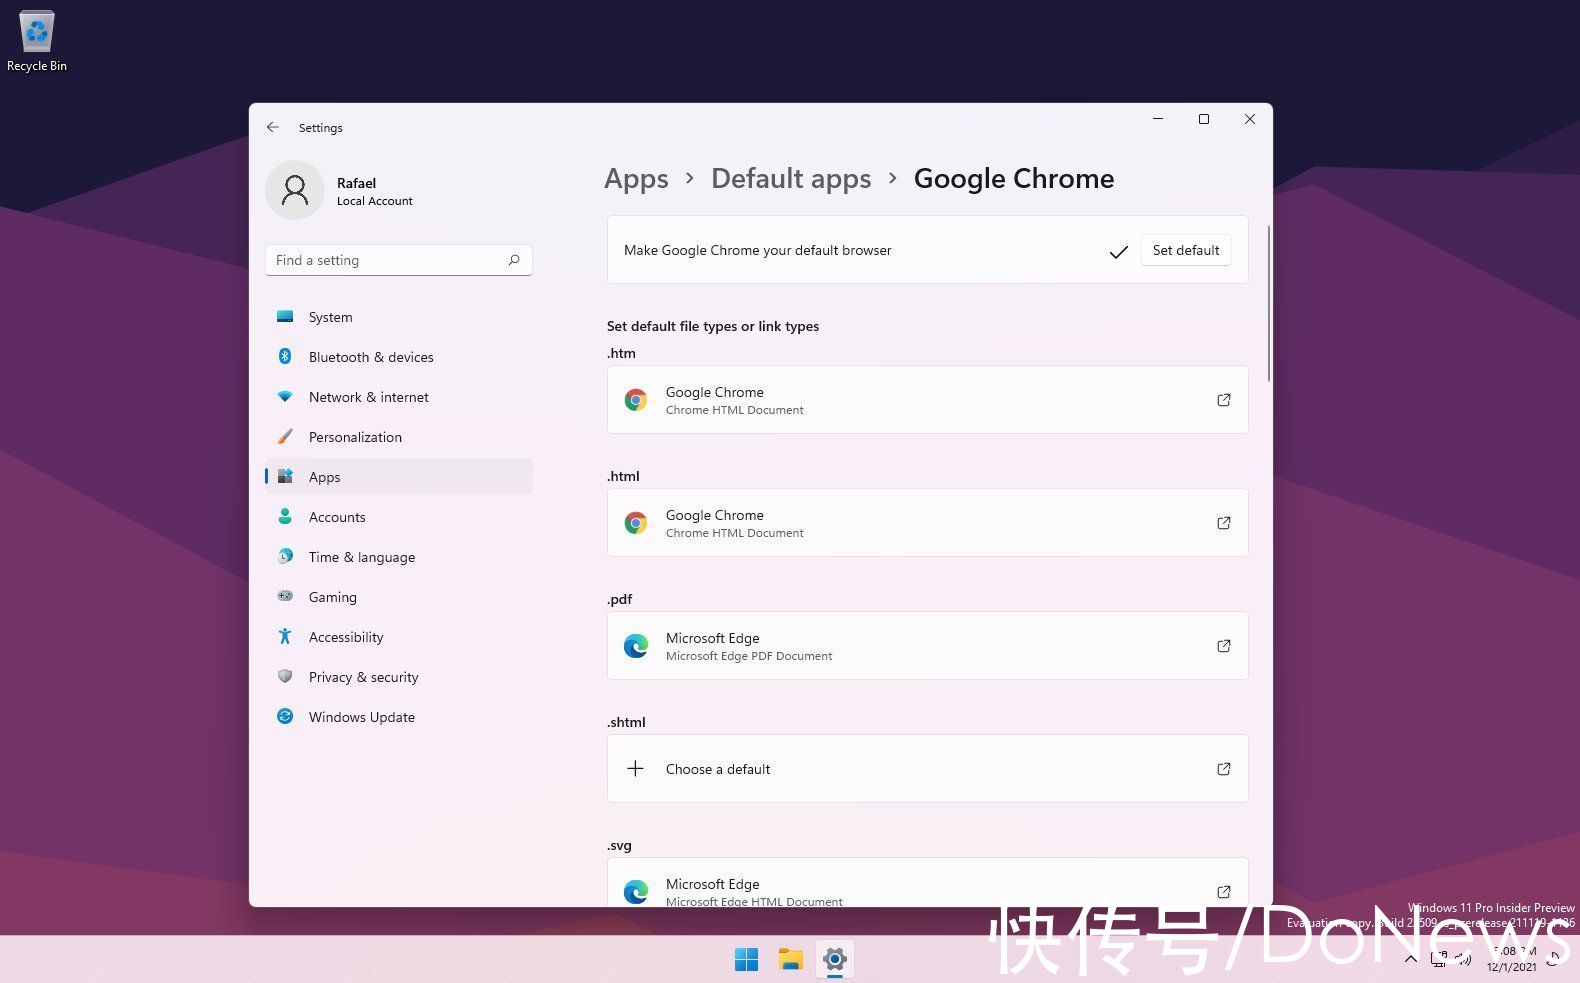Open external link icon for .pdf
This screenshot has height=983, width=1580.
tap(1223, 646)
